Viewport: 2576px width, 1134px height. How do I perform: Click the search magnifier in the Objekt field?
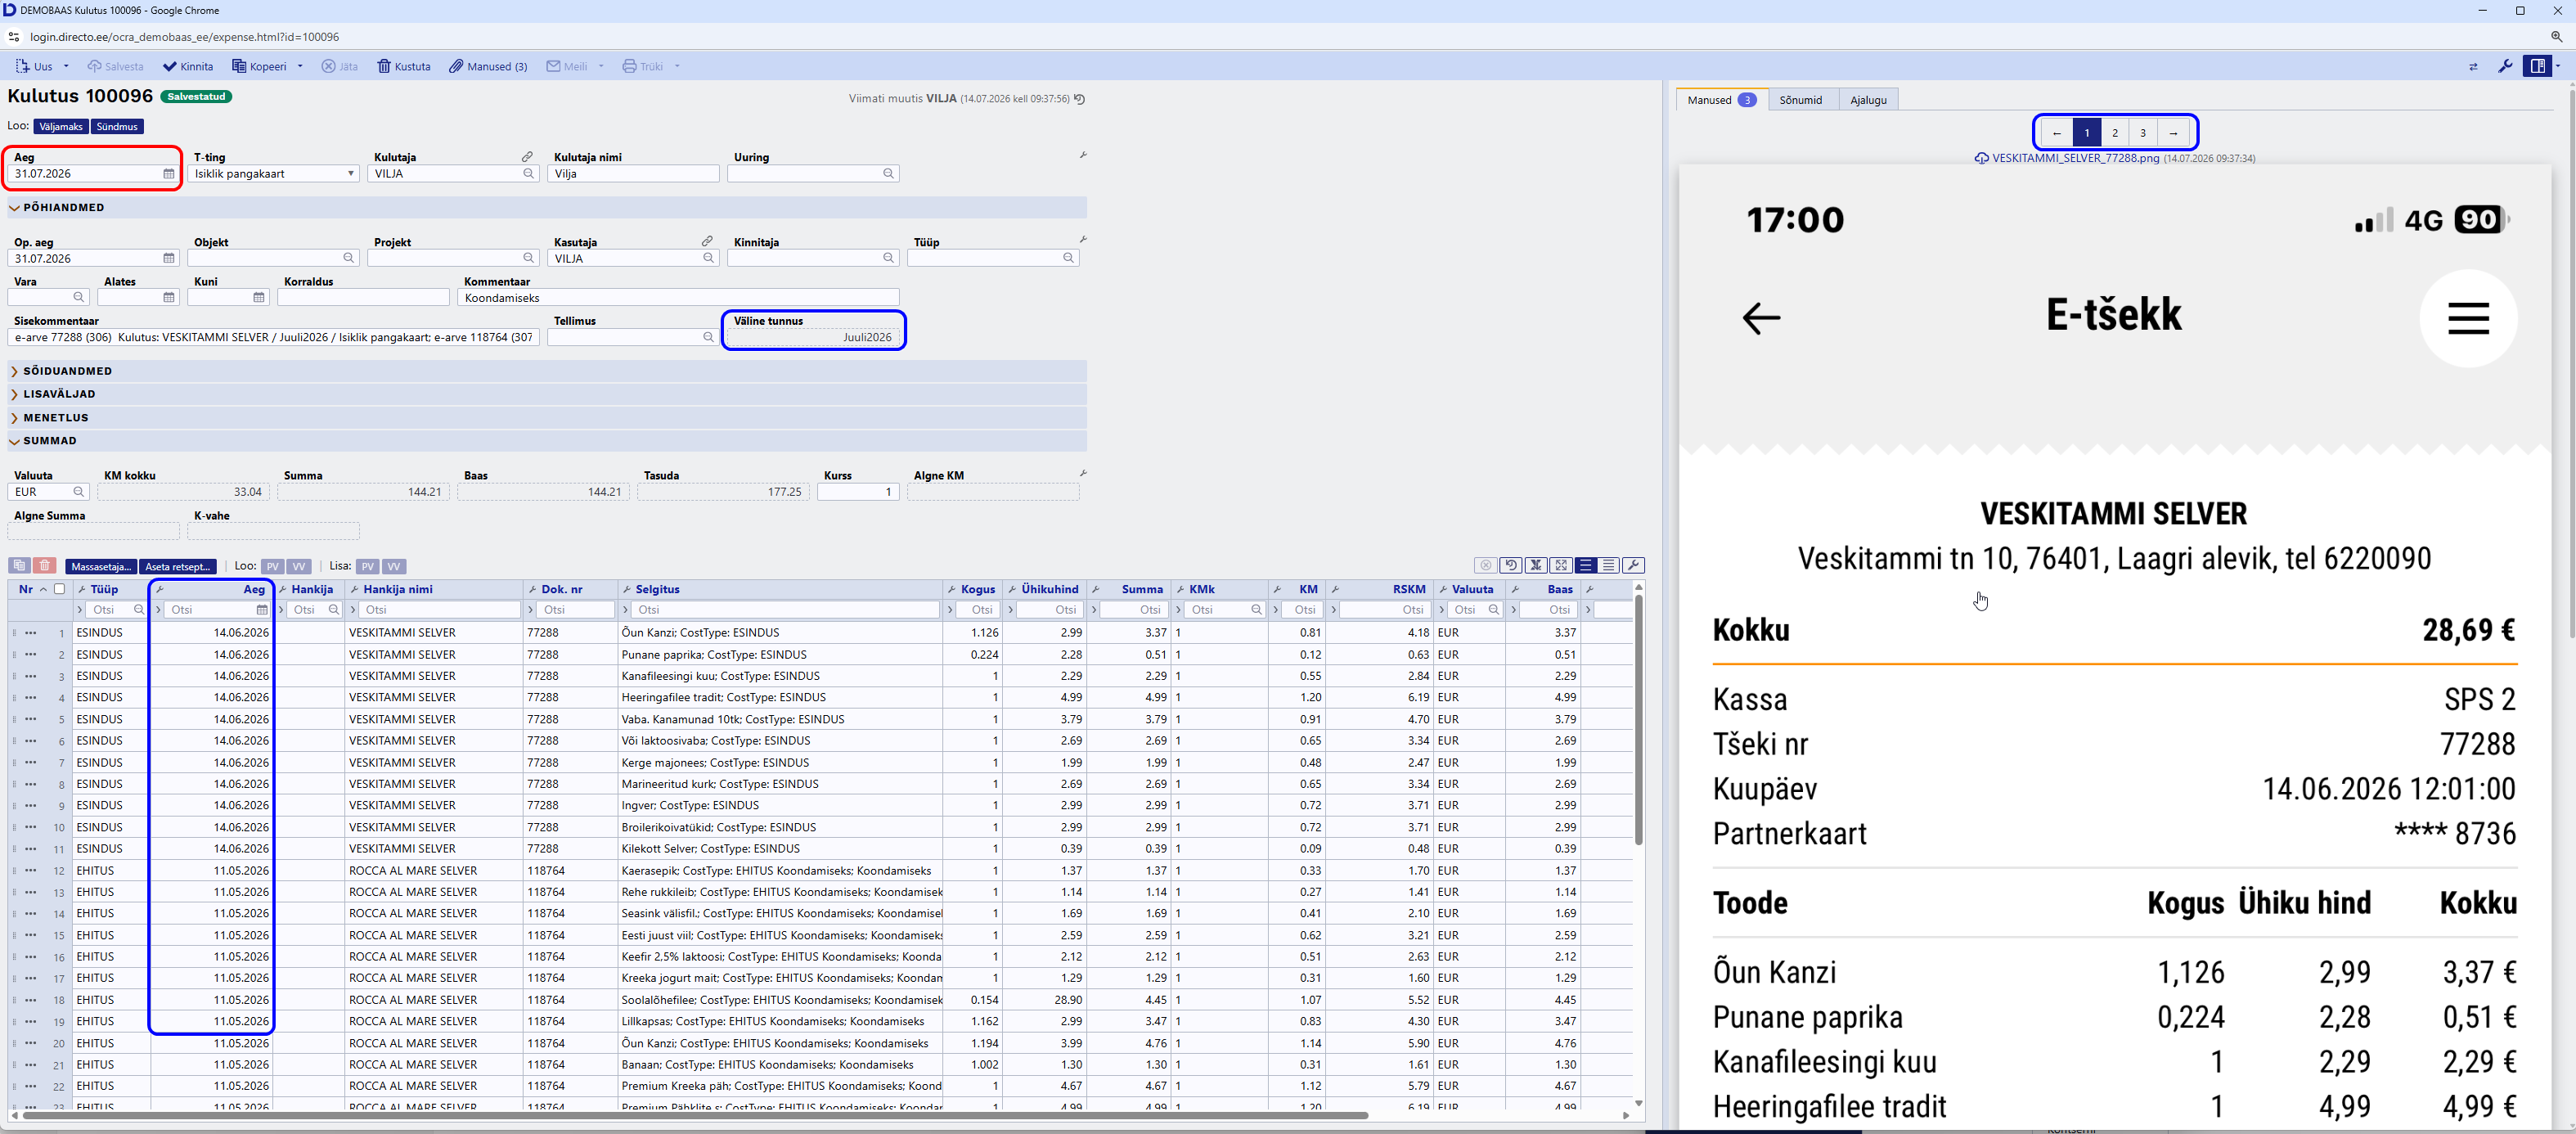pos(349,258)
